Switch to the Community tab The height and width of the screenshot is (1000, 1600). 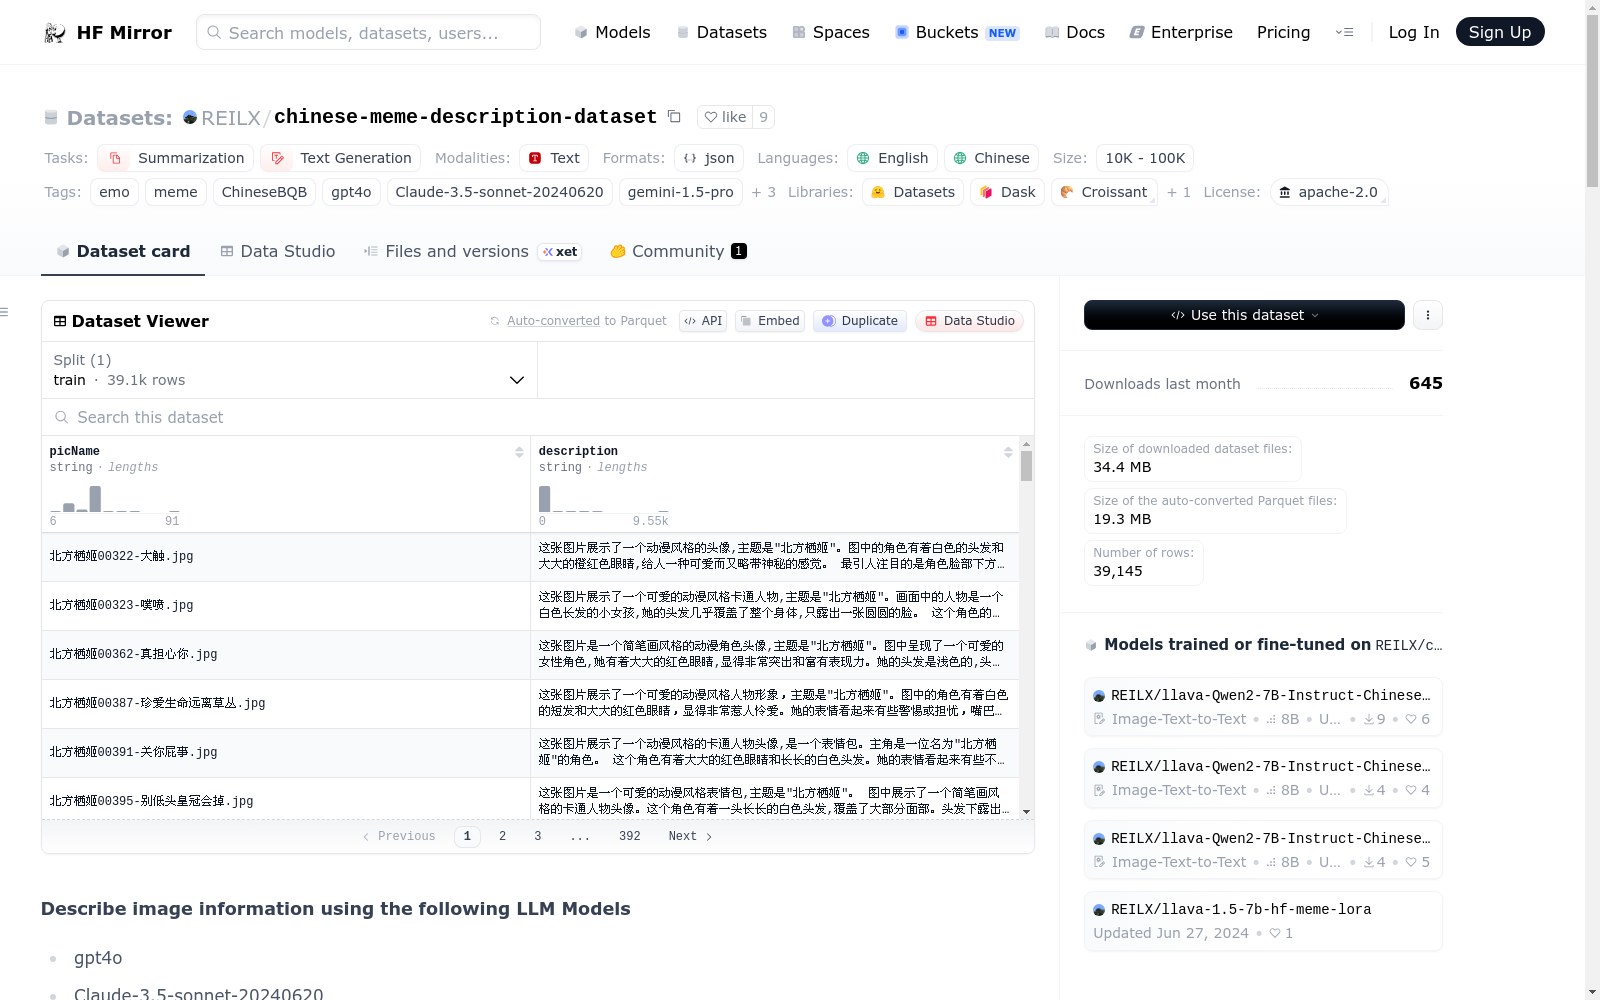pyautogui.click(x=678, y=252)
